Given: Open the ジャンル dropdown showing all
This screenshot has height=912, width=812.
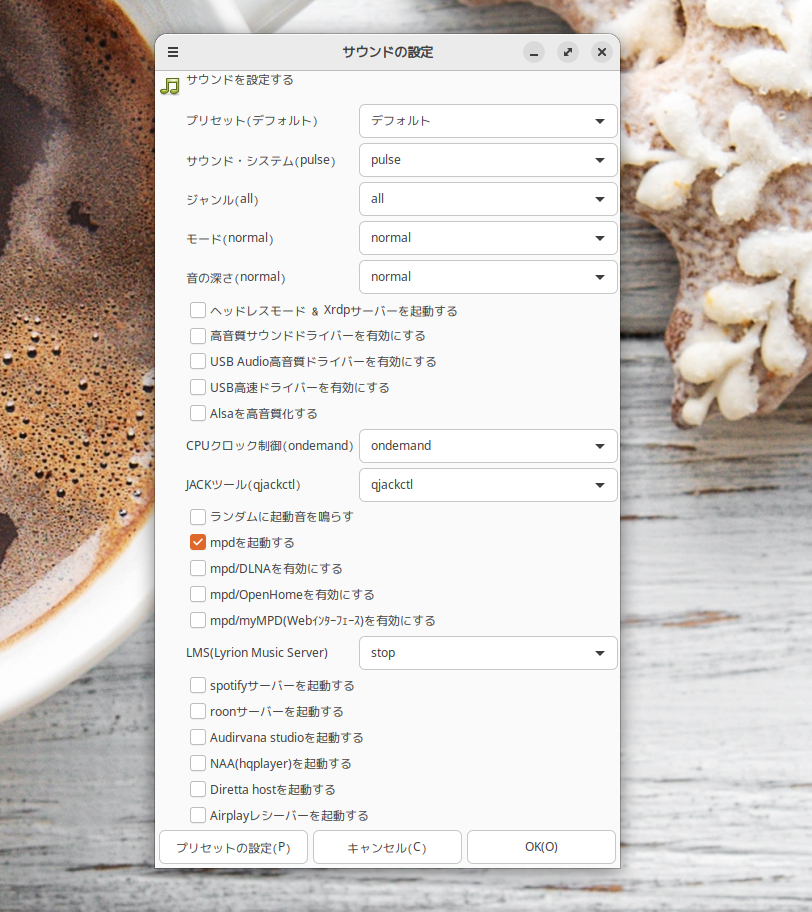Looking at the screenshot, I should [488, 199].
